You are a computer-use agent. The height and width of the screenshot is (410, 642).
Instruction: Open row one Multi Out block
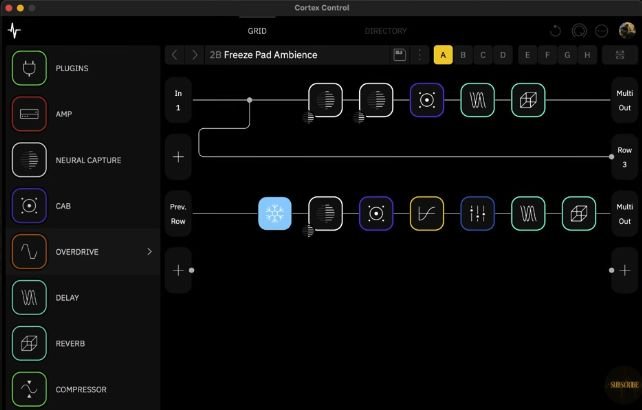pos(624,100)
